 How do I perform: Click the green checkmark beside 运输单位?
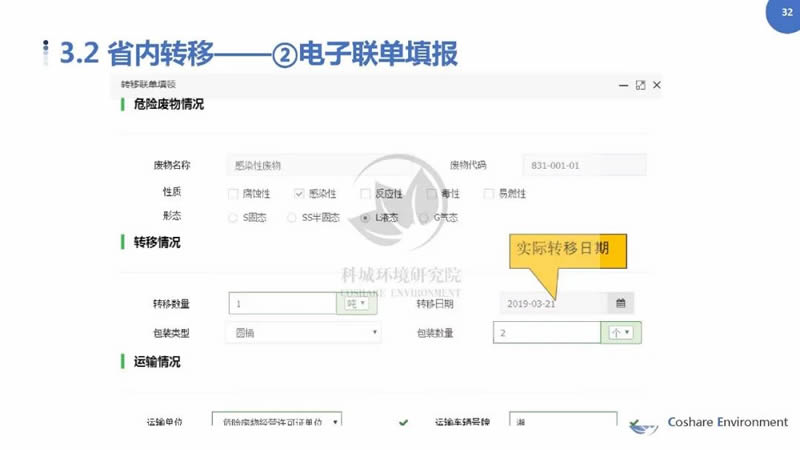[403, 423]
